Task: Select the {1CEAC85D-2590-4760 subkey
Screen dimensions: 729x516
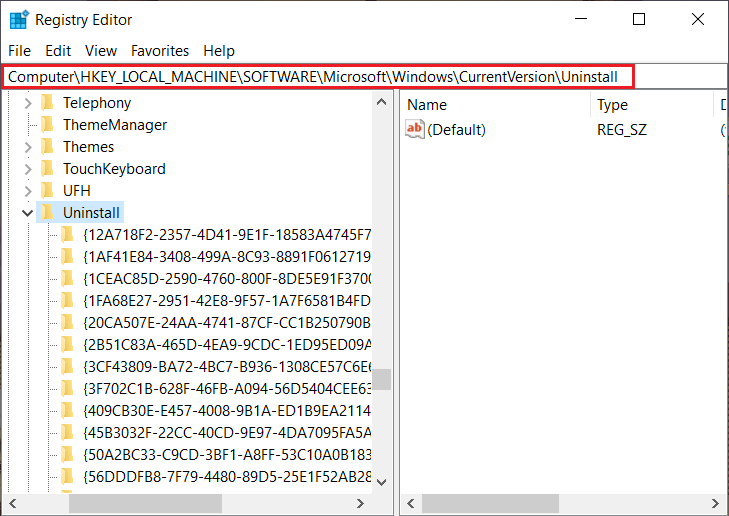Action: click(x=227, y=278)
